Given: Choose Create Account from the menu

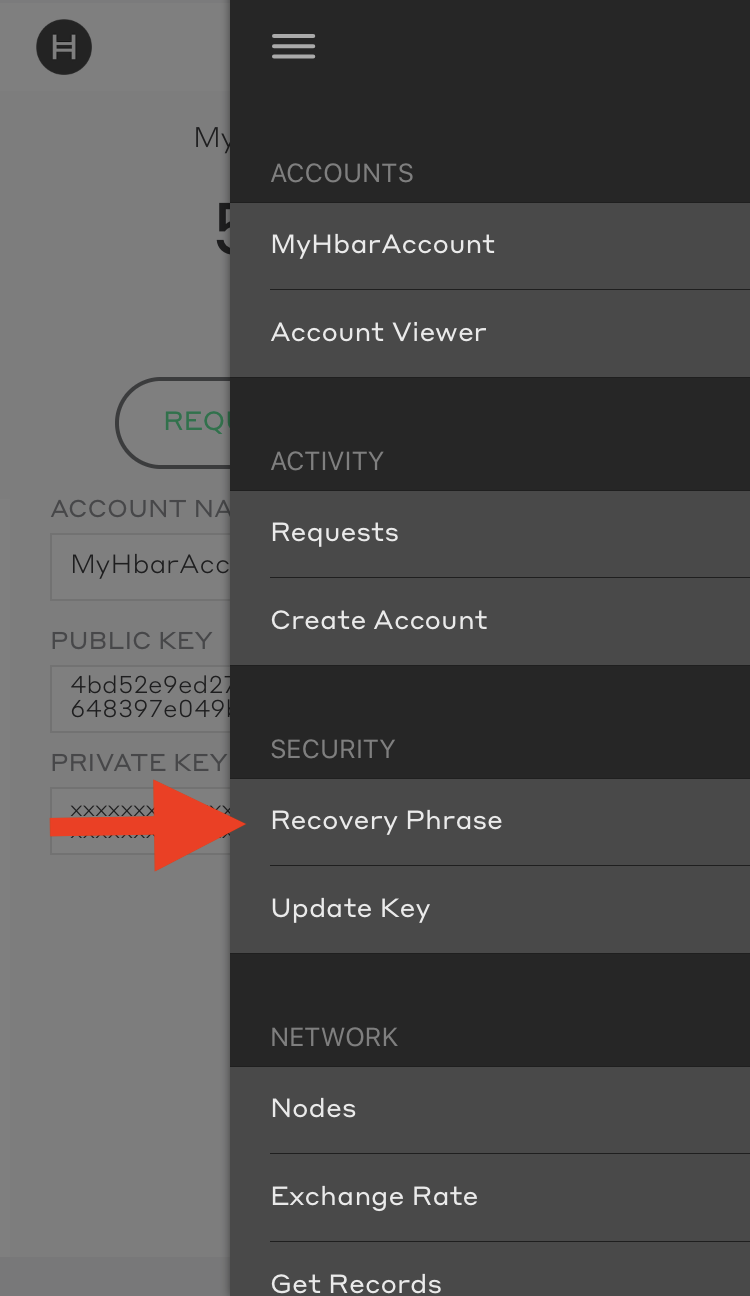Looking at the screenshot, I should tap(379, 621).
